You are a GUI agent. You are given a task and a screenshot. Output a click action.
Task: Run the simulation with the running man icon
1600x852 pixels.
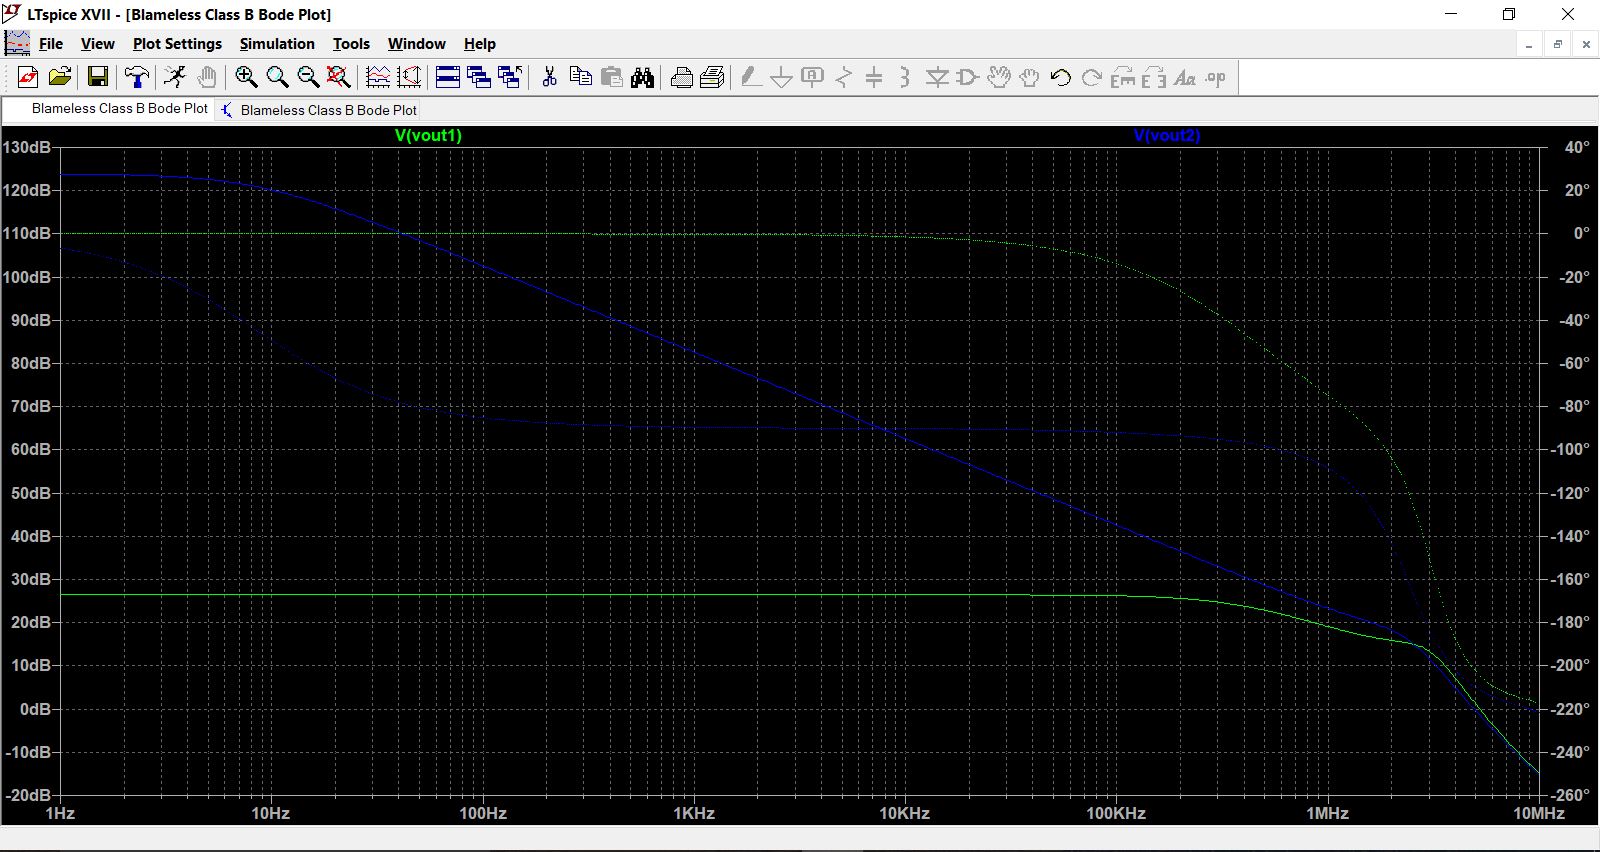[175, 77]
